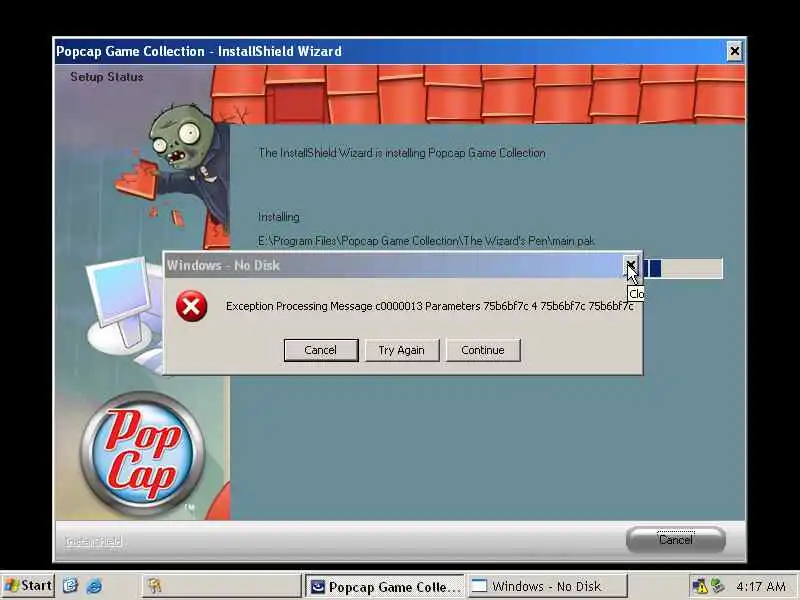This screenshot has width=800, height=600.
Task: Click the Continue button
Action: click(483, 350)
